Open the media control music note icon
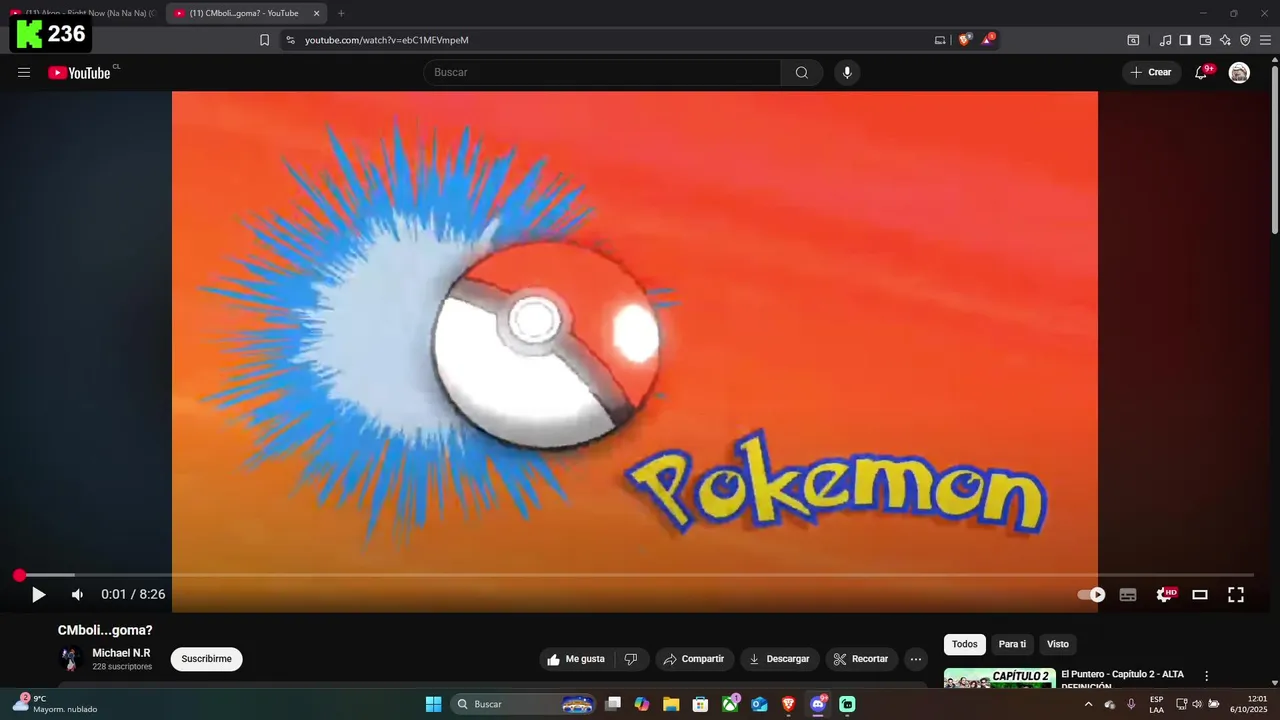Image resolution: width=1280 pixels, height=720 pixels. pyautogui.click(x=1165, y=40)
